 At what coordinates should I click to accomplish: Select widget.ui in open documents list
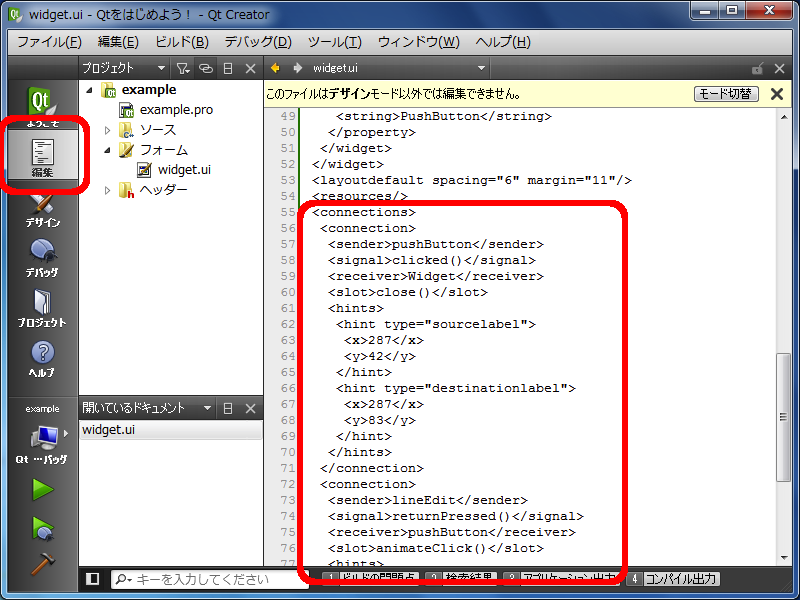click(x=109, y=429)
